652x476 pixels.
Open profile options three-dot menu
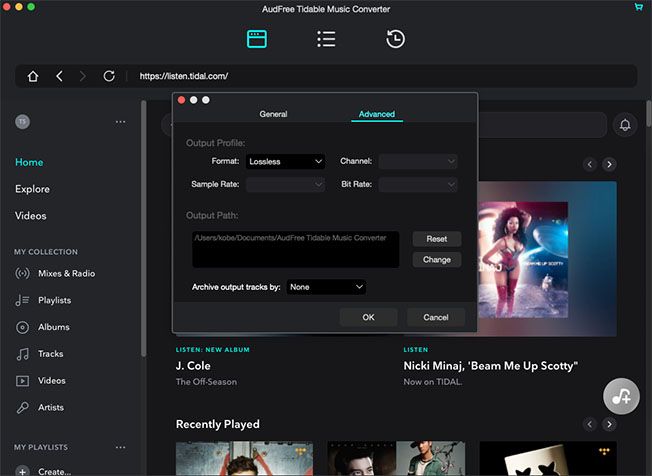pyautogui.click(x=121, y=122)
